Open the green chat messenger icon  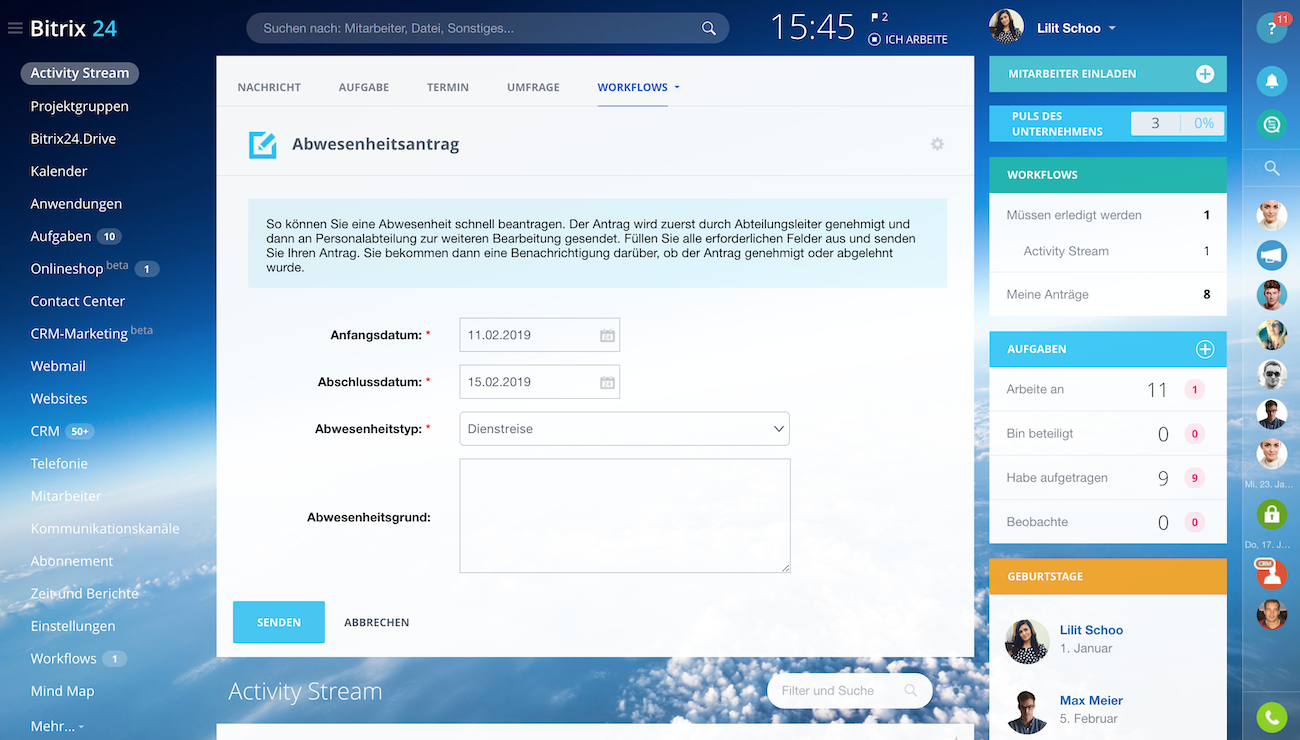[x=1271, y=125]
